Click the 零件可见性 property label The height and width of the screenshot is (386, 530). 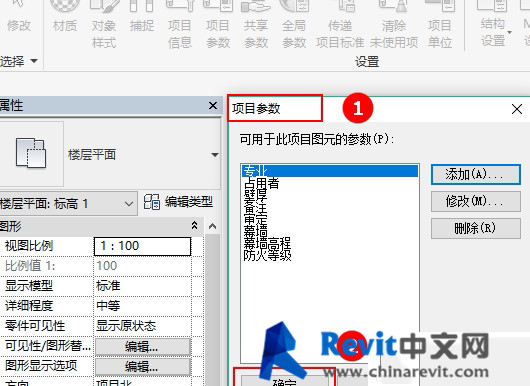click(x=35, y=326)
